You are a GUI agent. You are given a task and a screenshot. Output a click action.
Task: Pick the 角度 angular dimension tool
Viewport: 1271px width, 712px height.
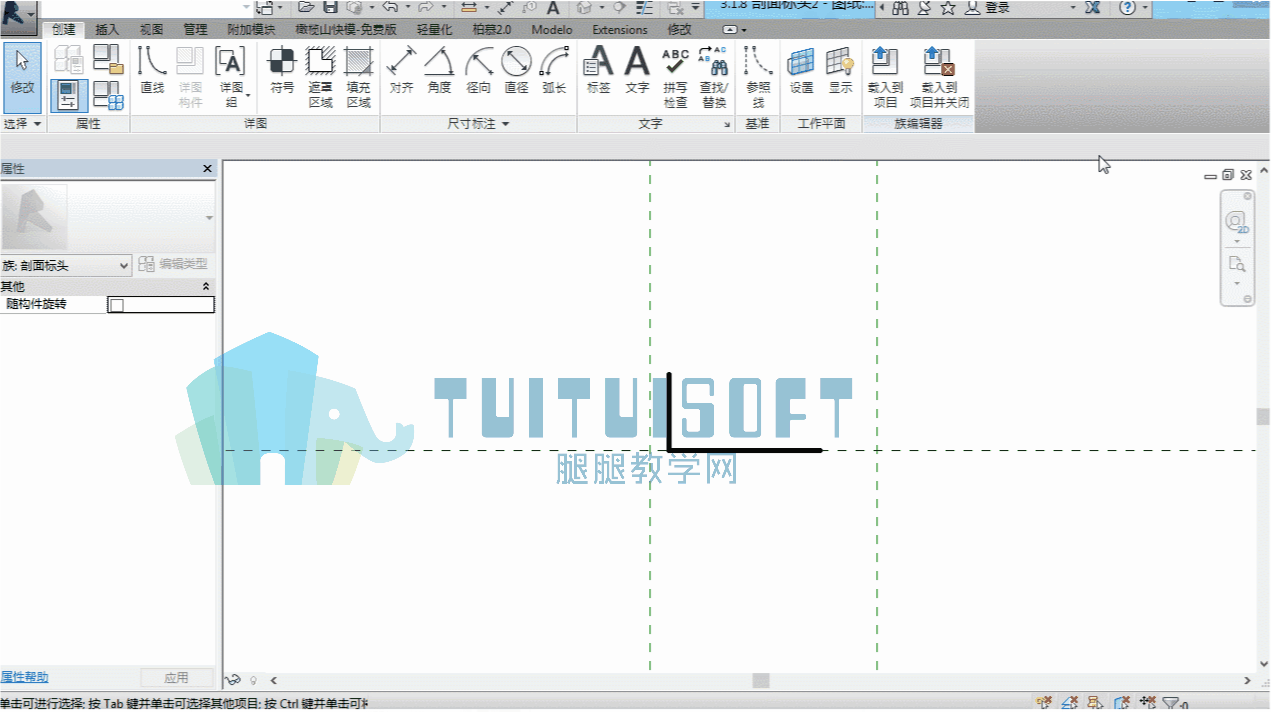point(439,70)
